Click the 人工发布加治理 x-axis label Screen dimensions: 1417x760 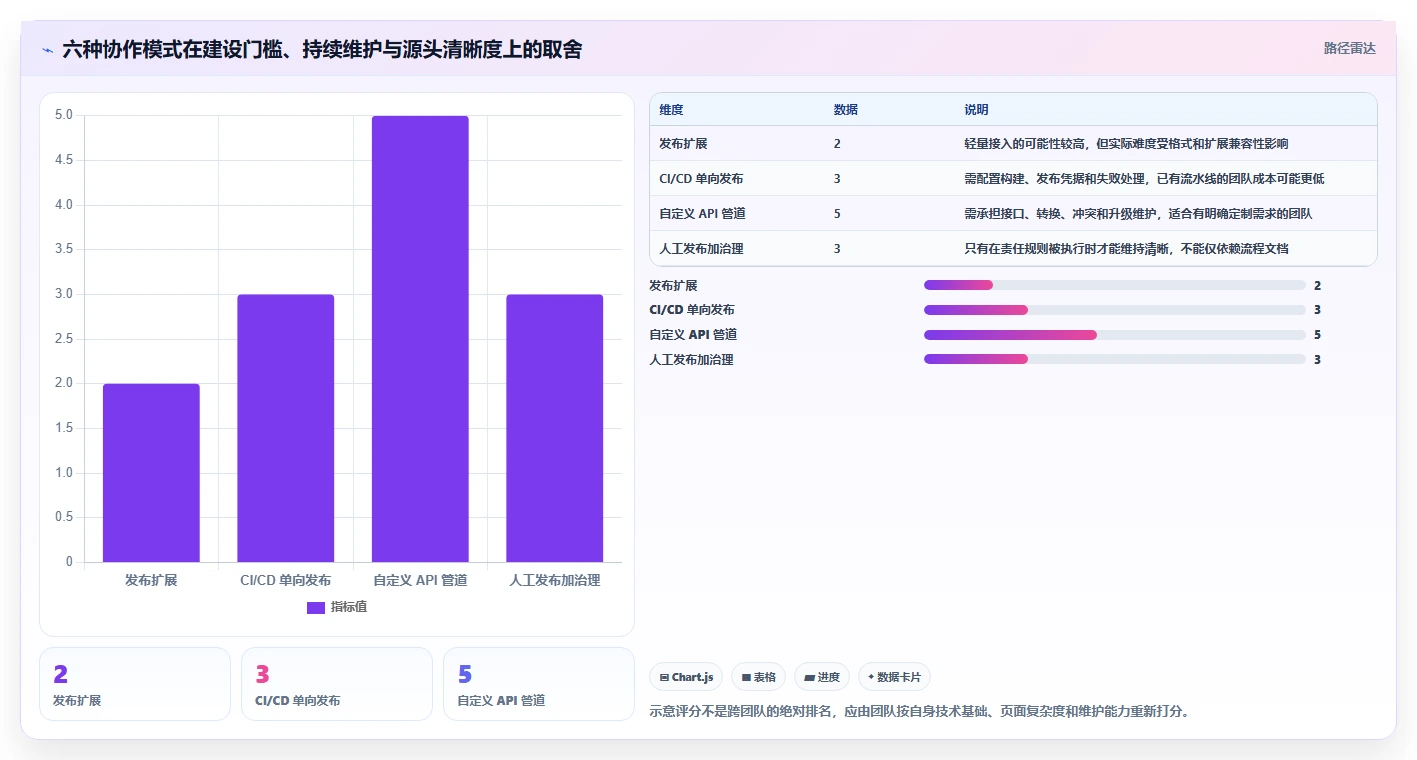point(555,580)
